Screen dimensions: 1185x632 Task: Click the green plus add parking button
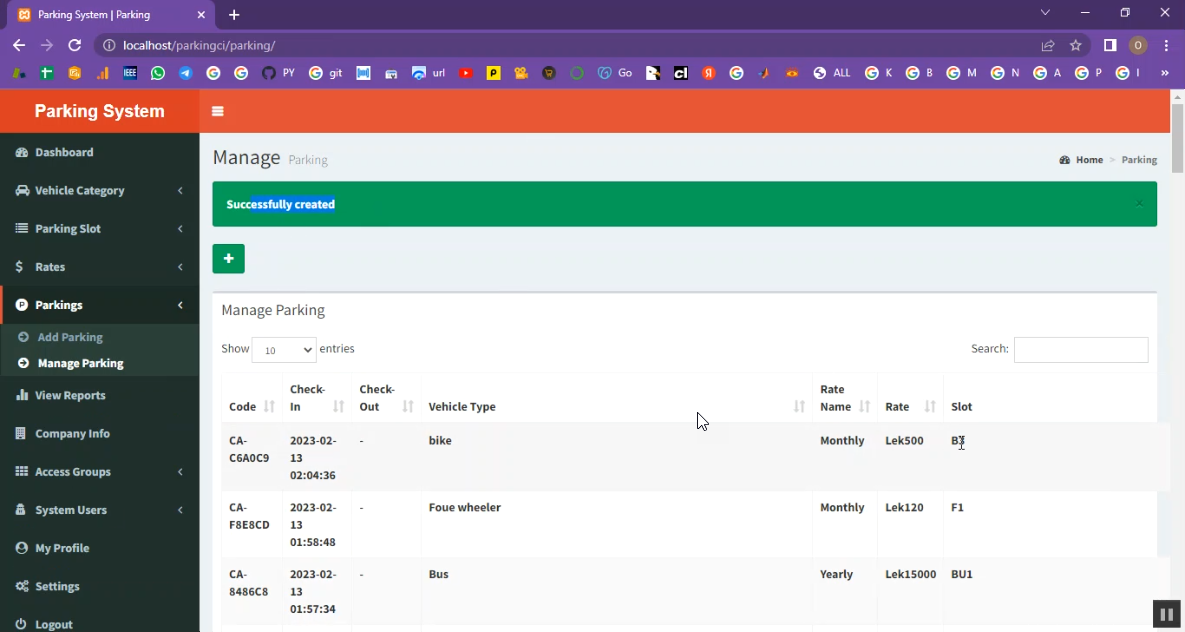(228, 259)
